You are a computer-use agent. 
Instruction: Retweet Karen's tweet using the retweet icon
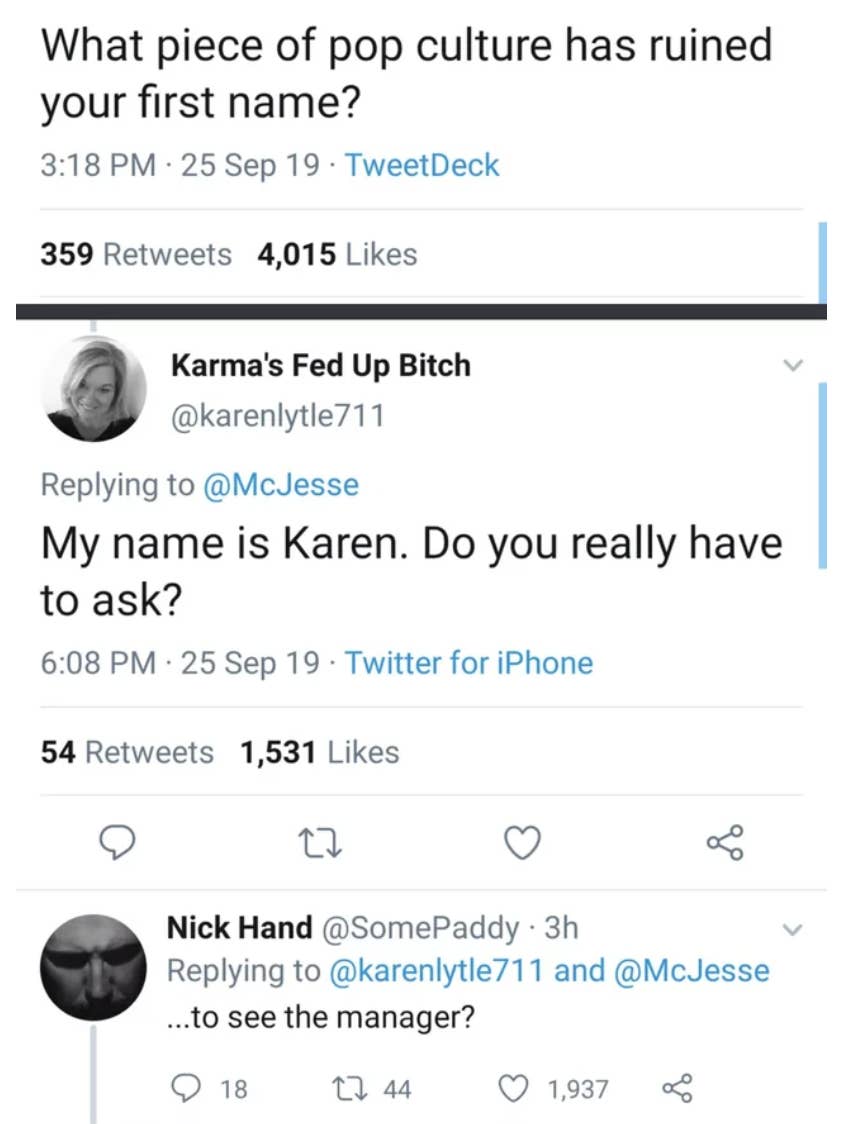(320, 843)
